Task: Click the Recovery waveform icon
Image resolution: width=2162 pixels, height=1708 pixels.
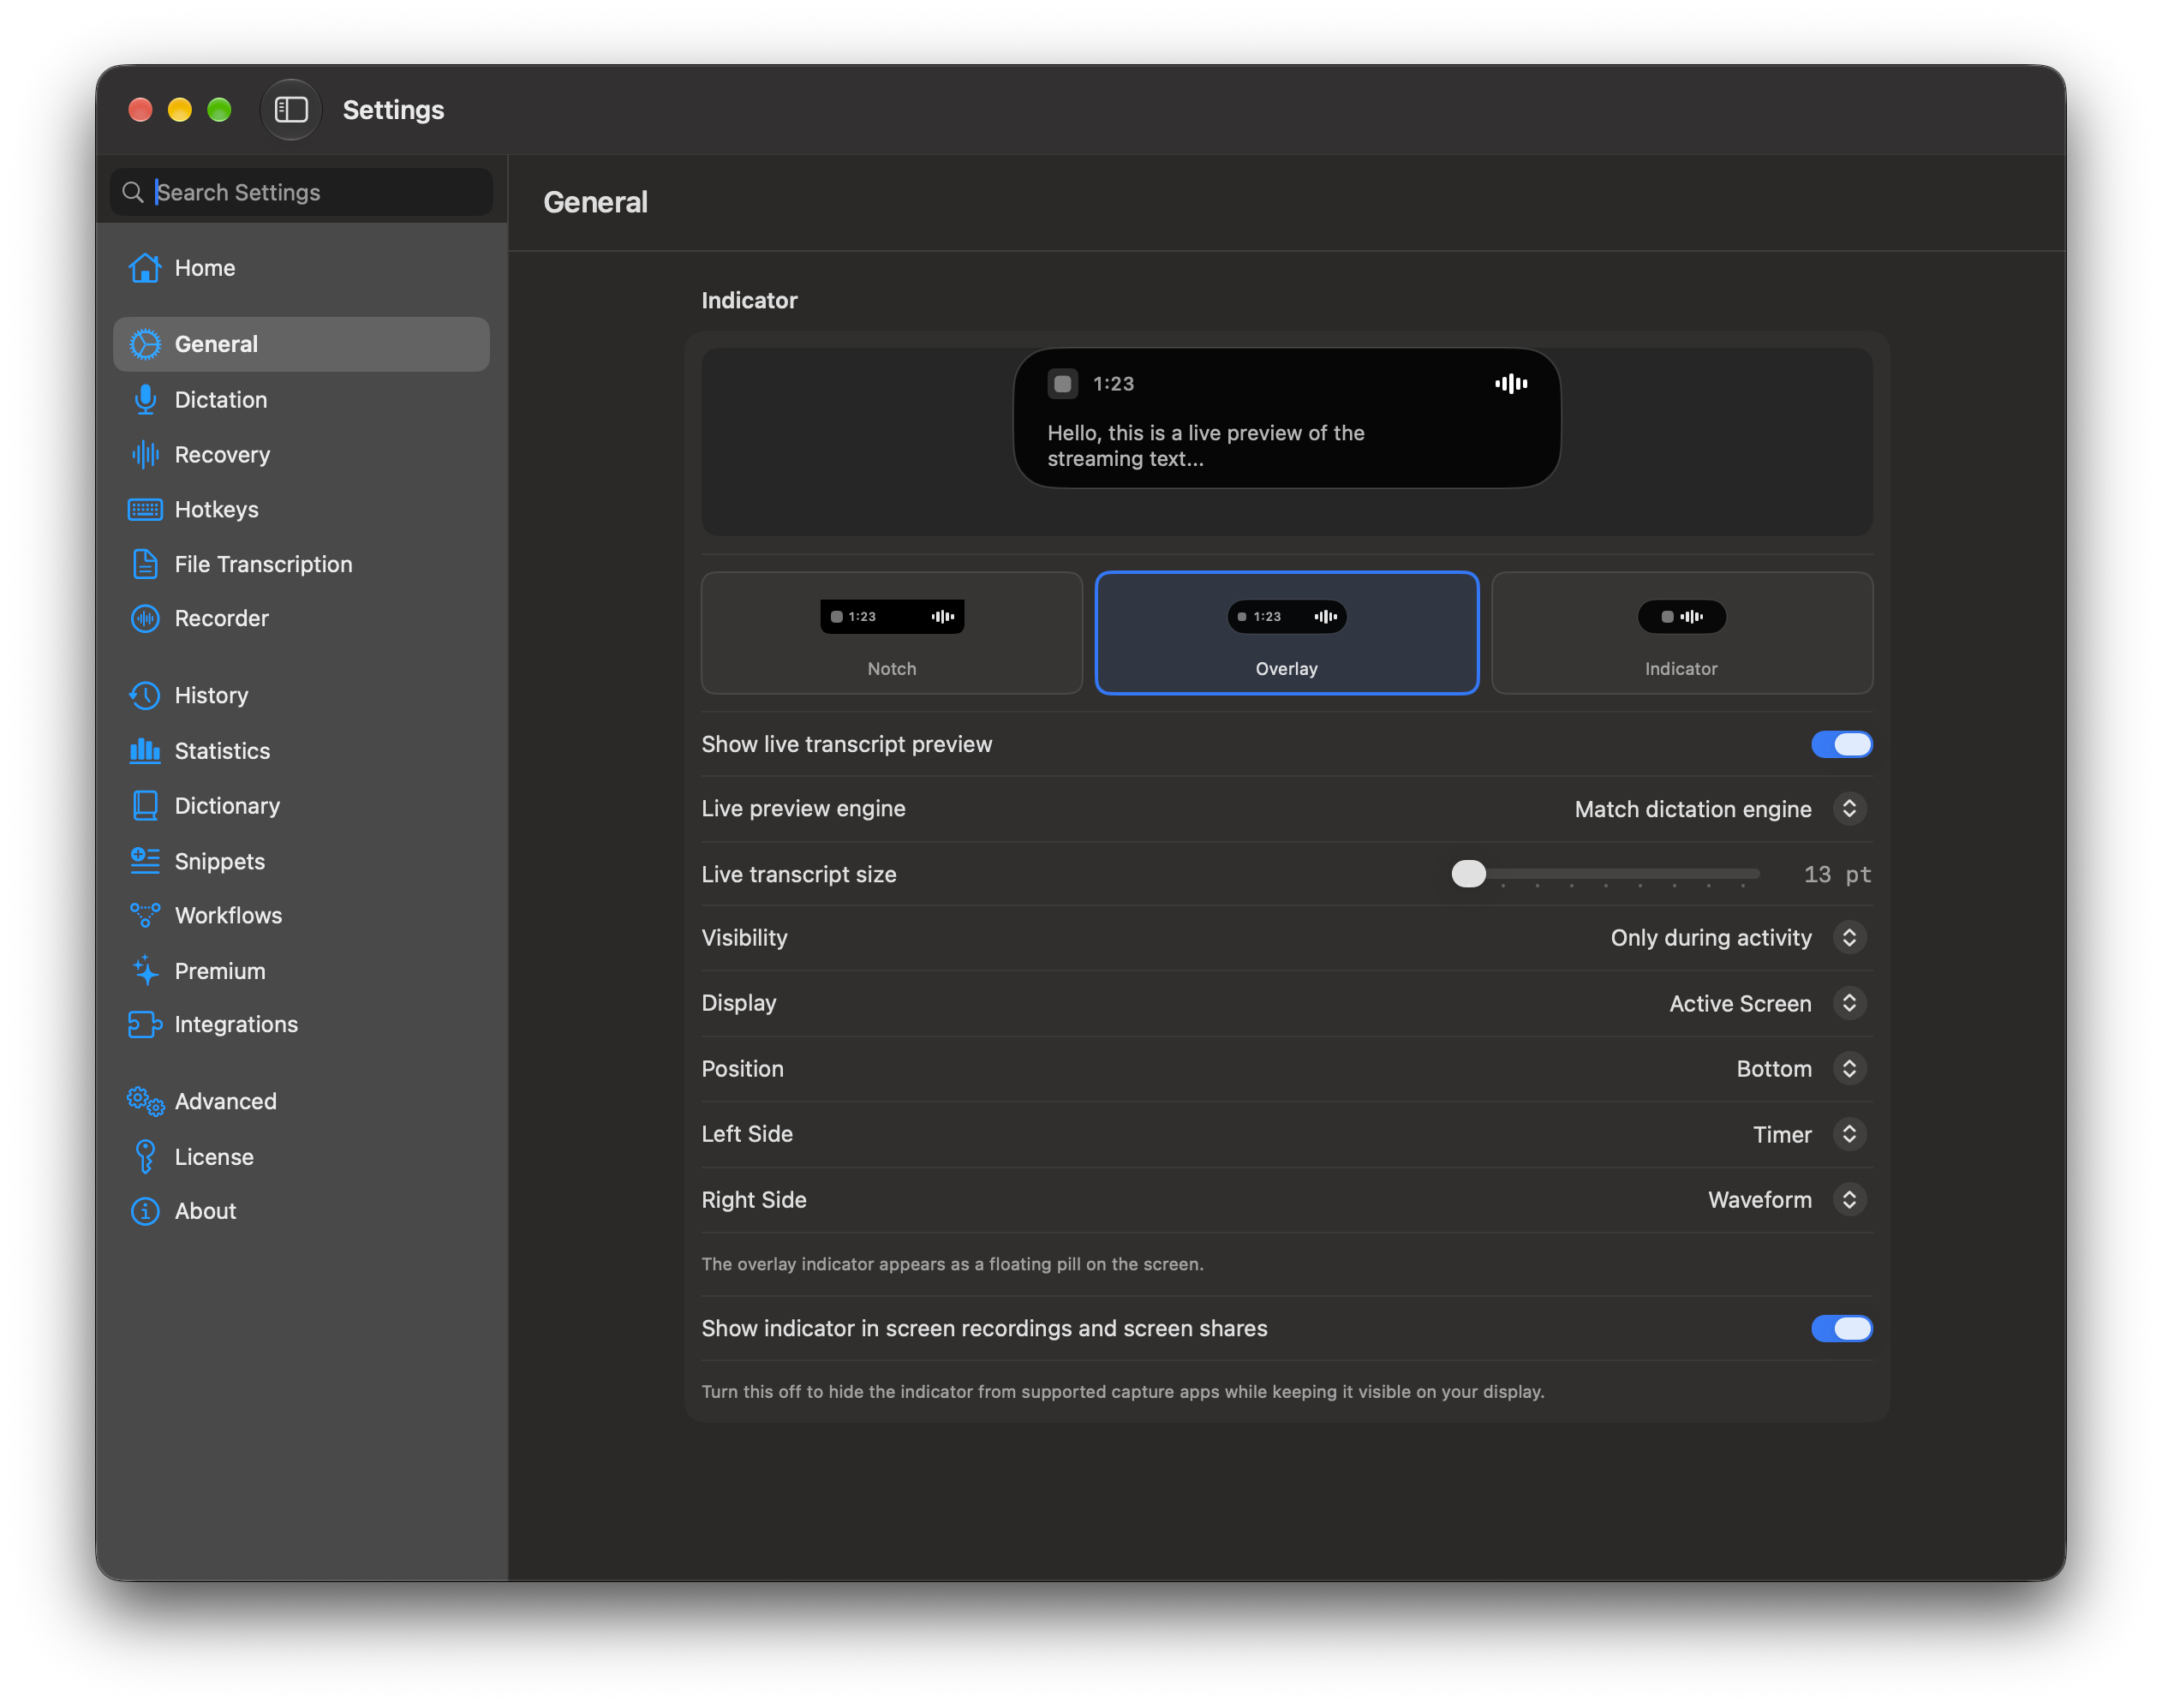Action: pyautogui.click(x=145, y=454)
